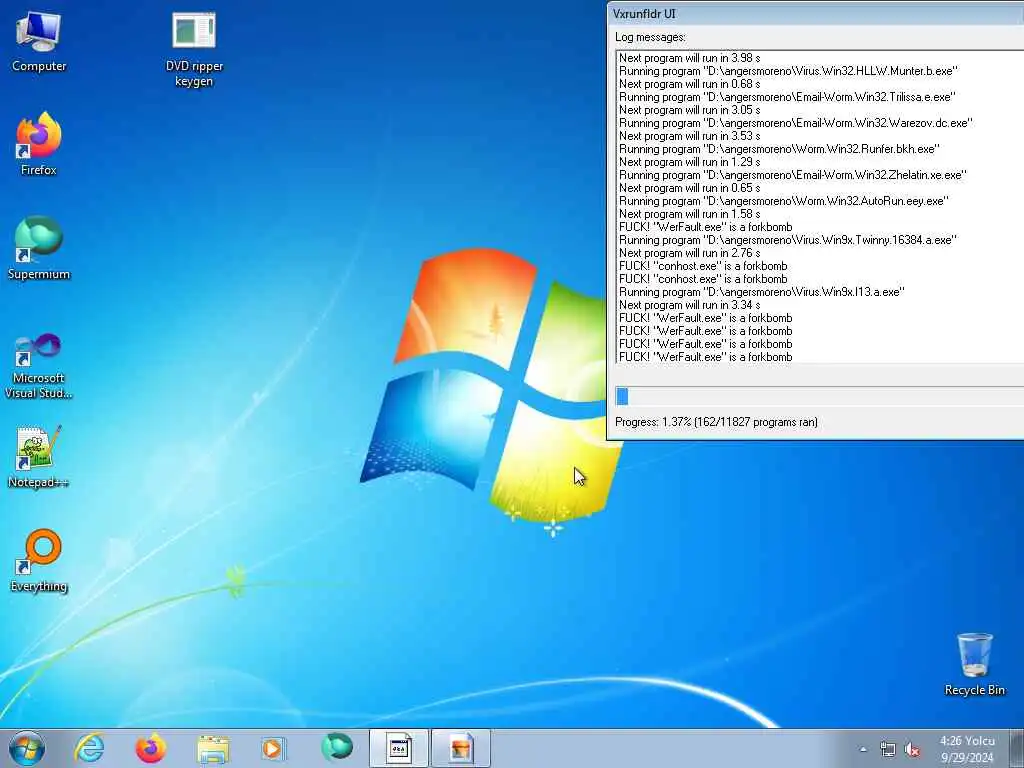
Task: Click the 'Log messages:' label
Action: [650, 37]
